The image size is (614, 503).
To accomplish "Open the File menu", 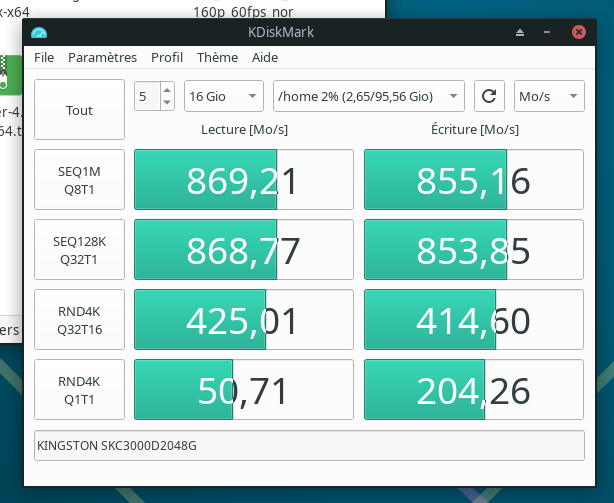I will (x=44, y=58).
